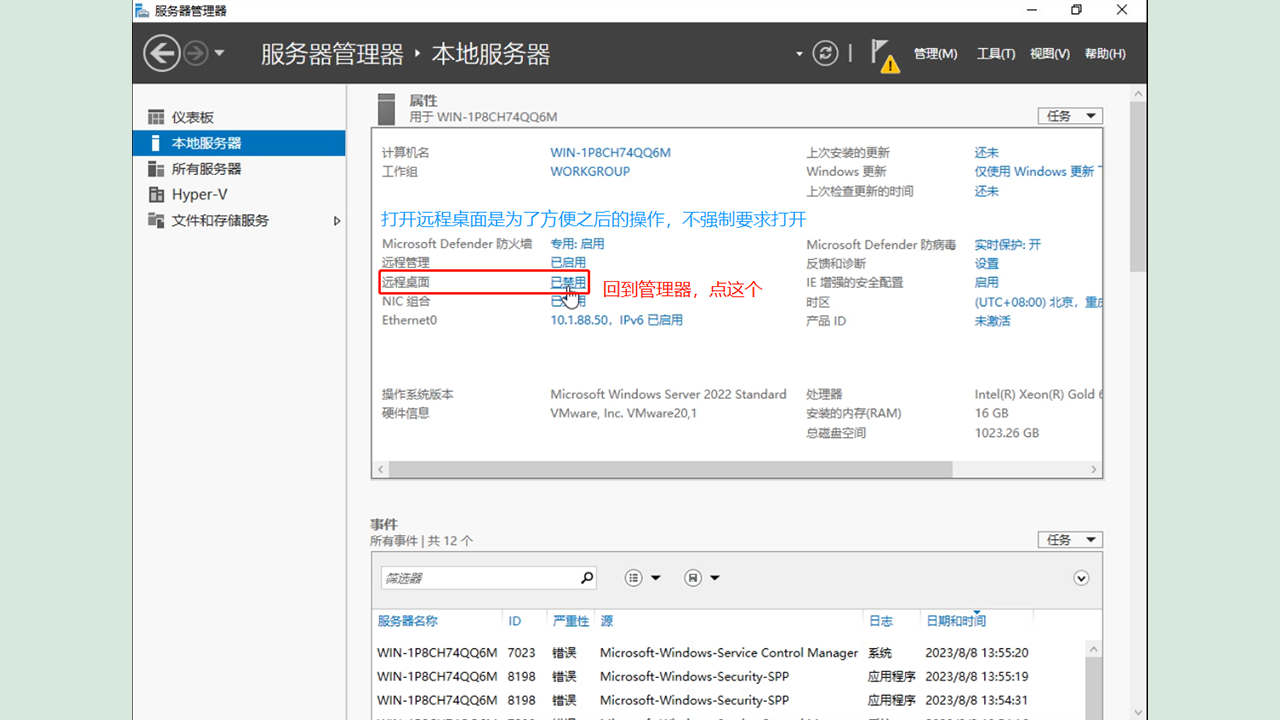Sort events by ID column
Image resolution: width=1280 pixels, height=720 pixels.
click(x=514, y=621)
